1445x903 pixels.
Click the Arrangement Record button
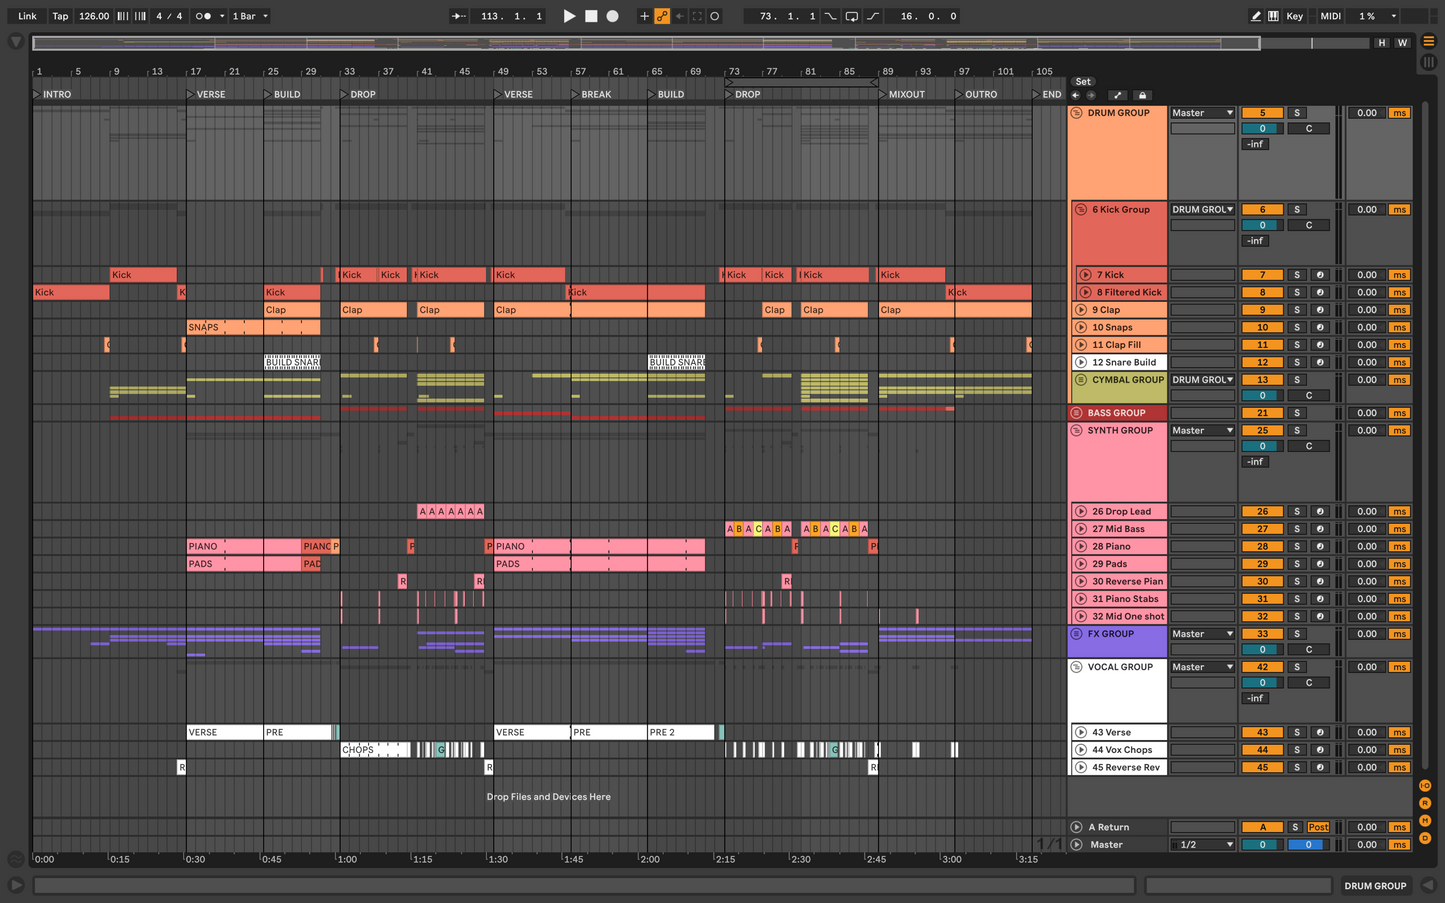click(x=613, y=16)
